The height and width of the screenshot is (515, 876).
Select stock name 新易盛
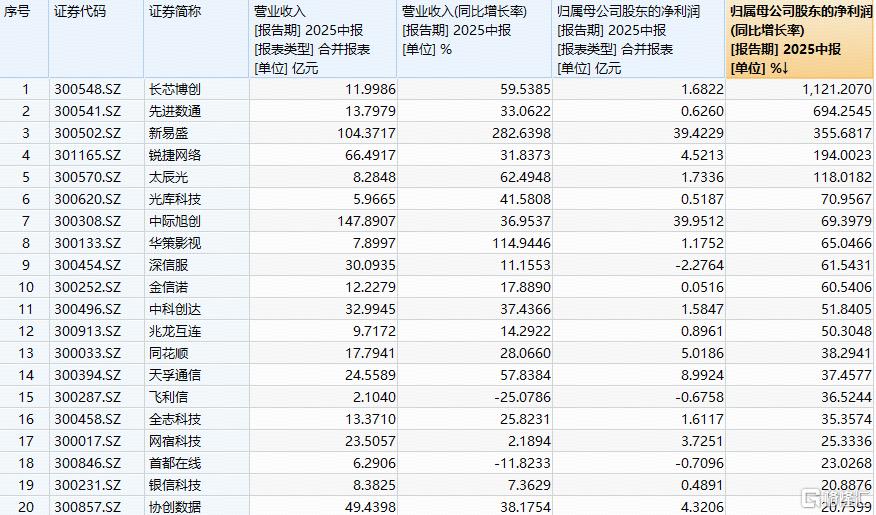(x=169, y=133)
